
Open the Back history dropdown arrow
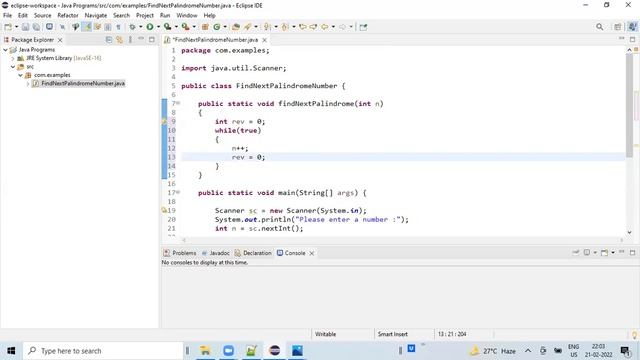[333, 27]
